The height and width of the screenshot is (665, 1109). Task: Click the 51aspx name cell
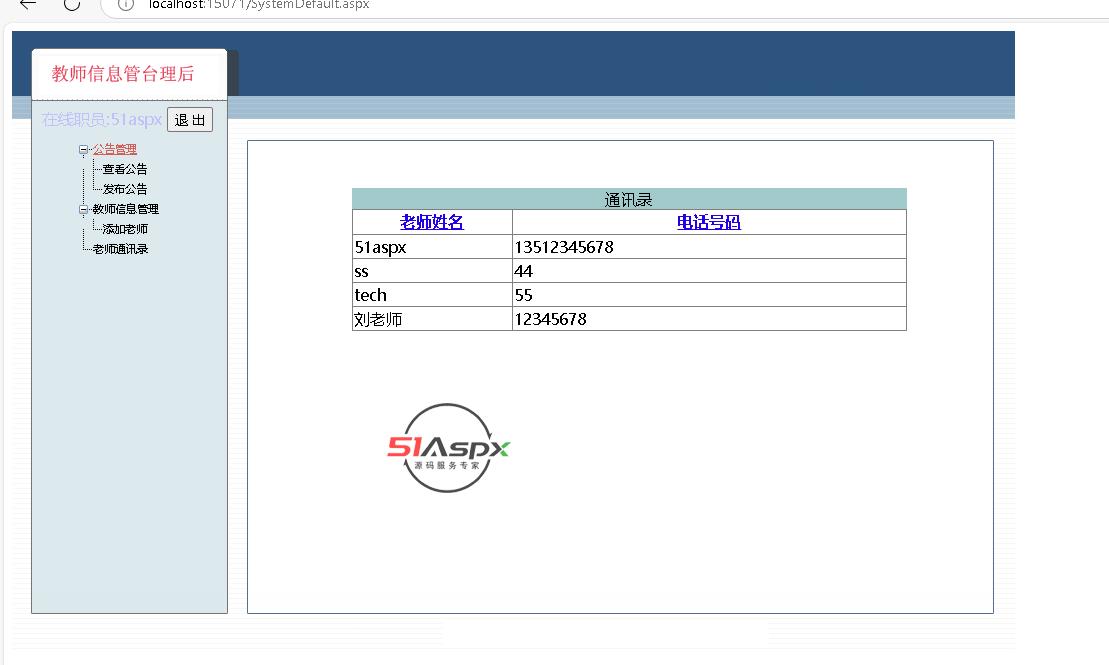tap(432, 247)
